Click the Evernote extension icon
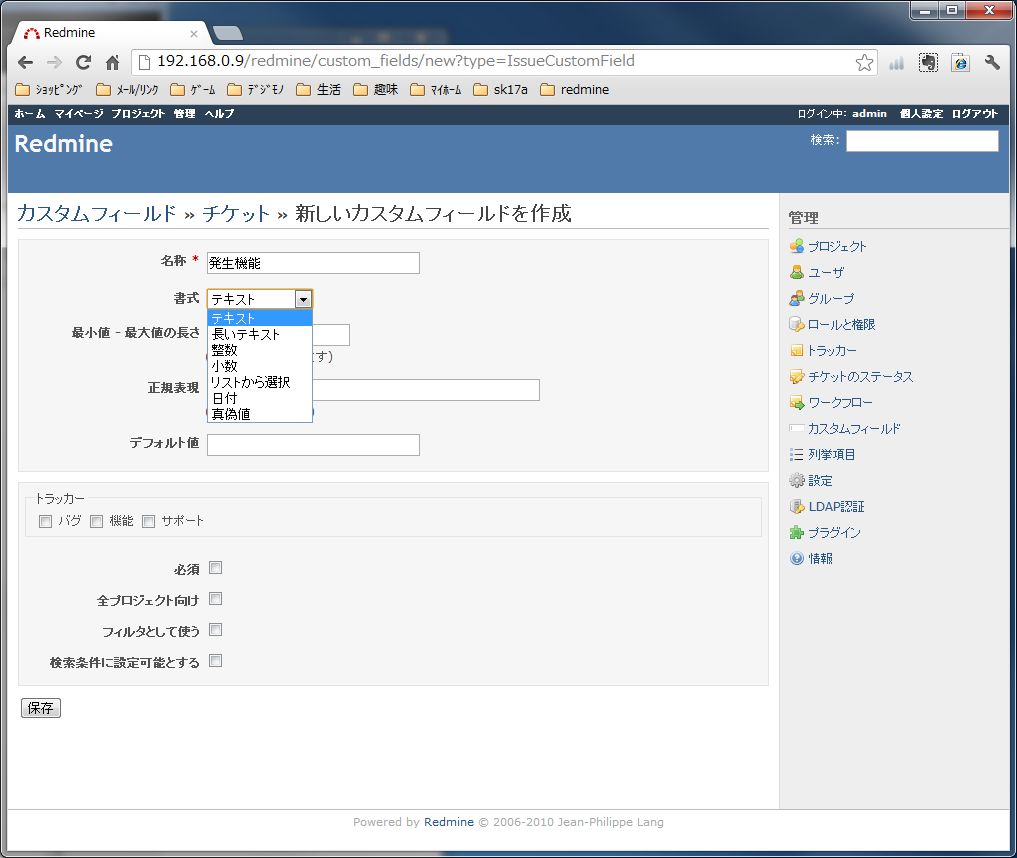 click(928, 62)
